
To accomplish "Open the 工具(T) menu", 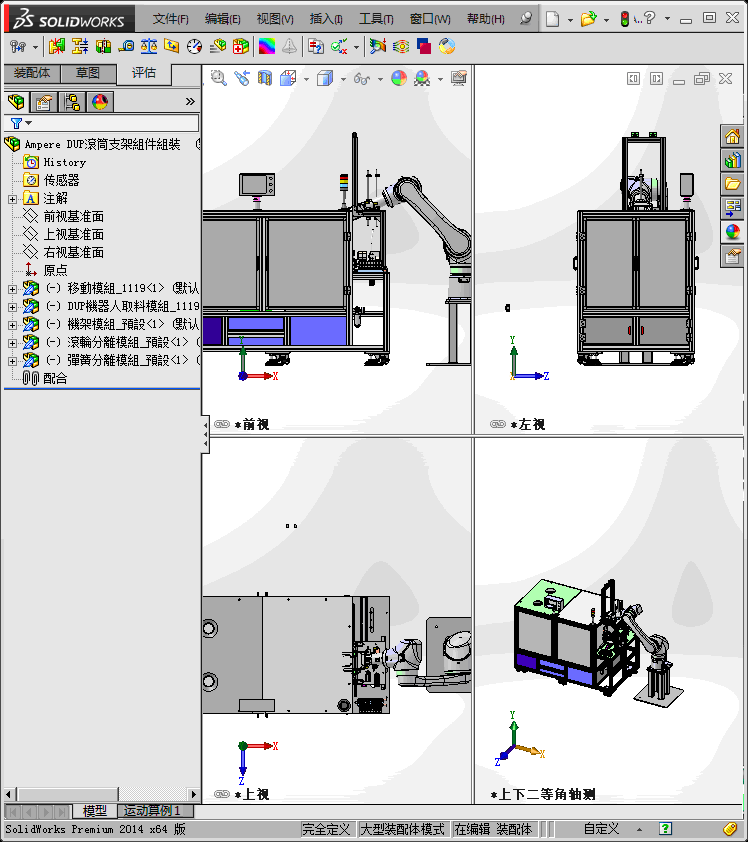I will (x=376, y=19).
